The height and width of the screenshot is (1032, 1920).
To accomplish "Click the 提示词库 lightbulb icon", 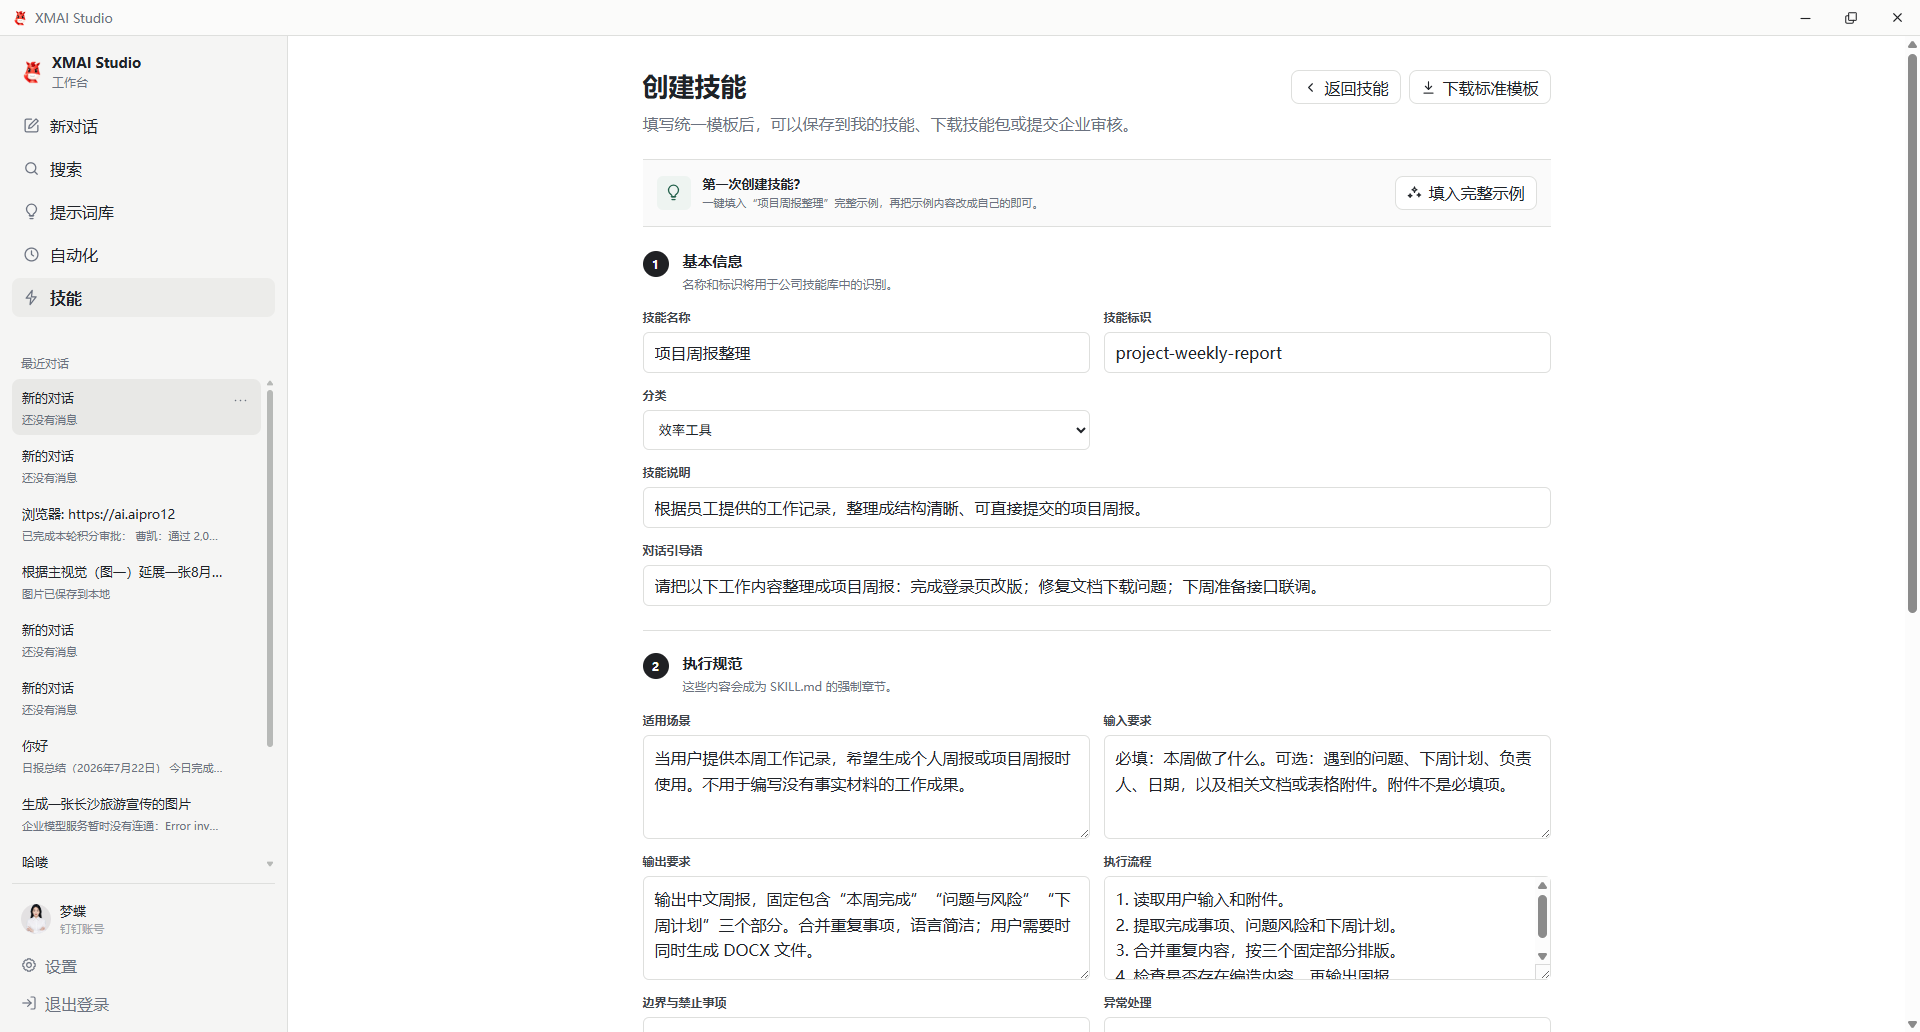I will tap(32, 212).
